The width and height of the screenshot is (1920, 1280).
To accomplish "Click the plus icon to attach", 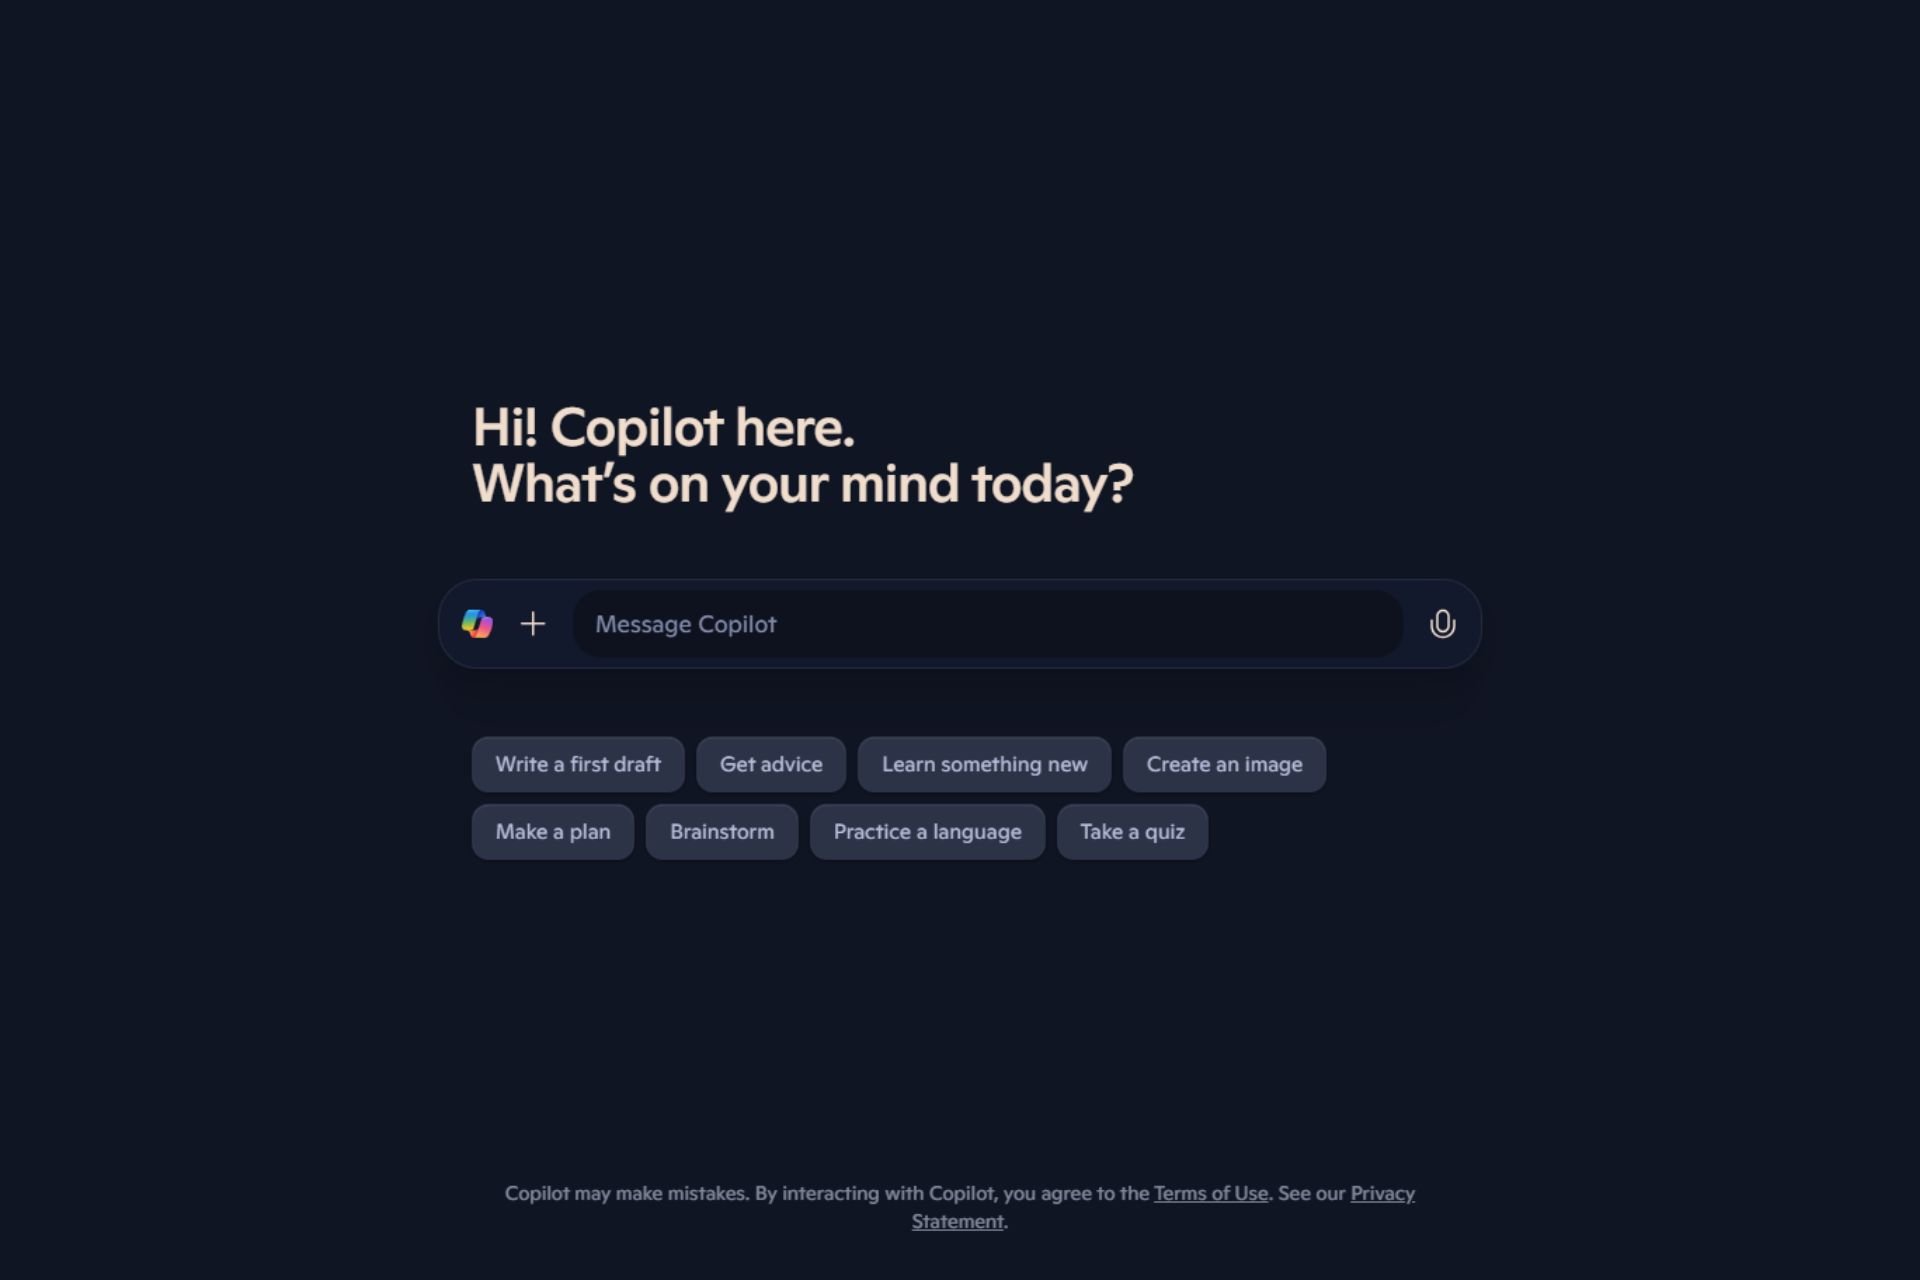I will click(533, 623).
